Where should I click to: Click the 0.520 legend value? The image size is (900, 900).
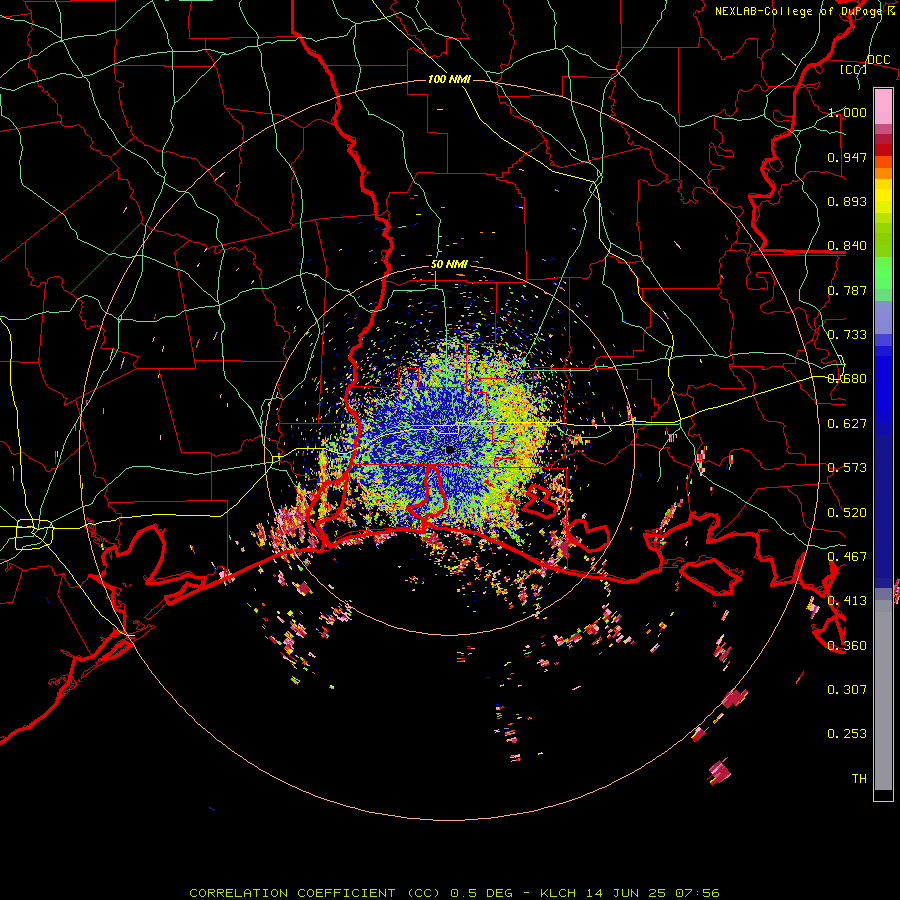click(x=847, y=513)
